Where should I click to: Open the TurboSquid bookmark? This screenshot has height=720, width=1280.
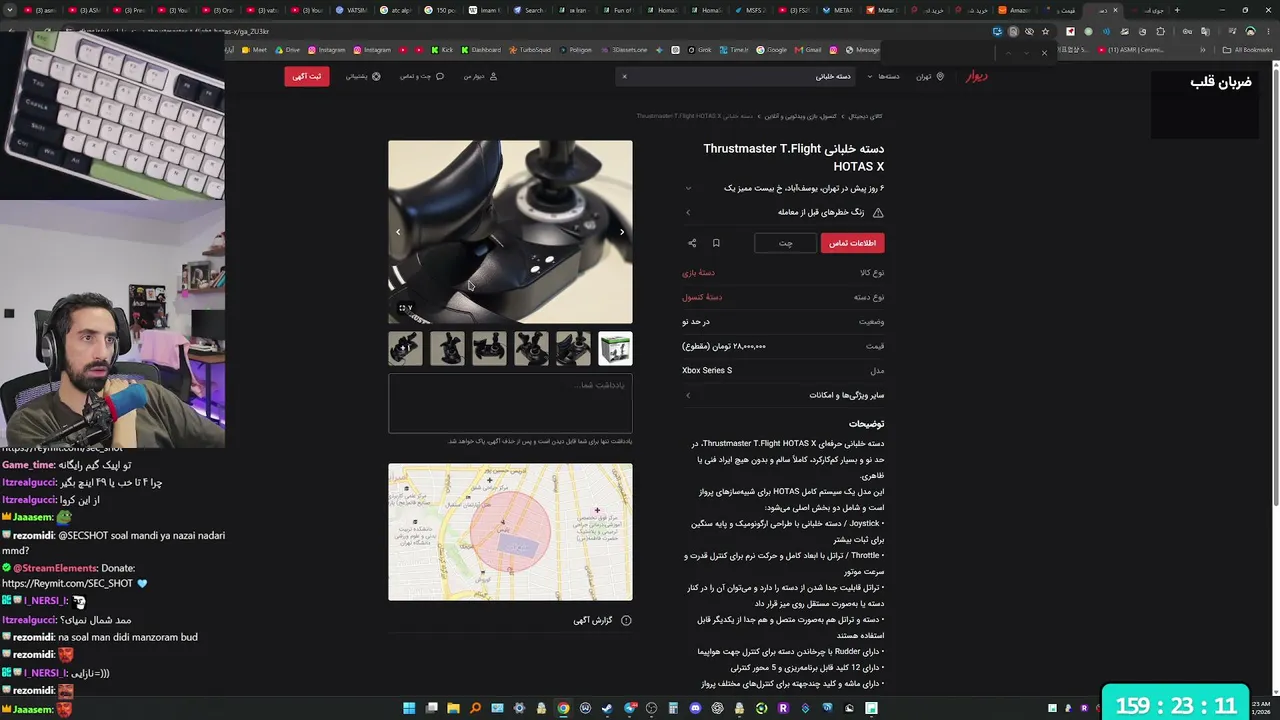click(x=529, y=50)
